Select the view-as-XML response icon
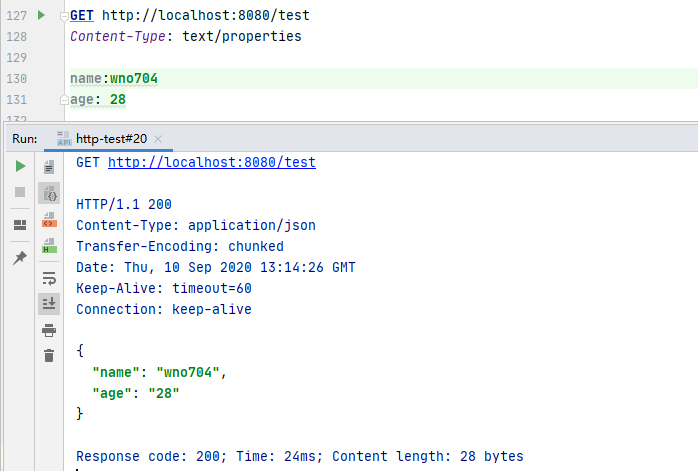The image size is (698, 471). pos(49,220)
